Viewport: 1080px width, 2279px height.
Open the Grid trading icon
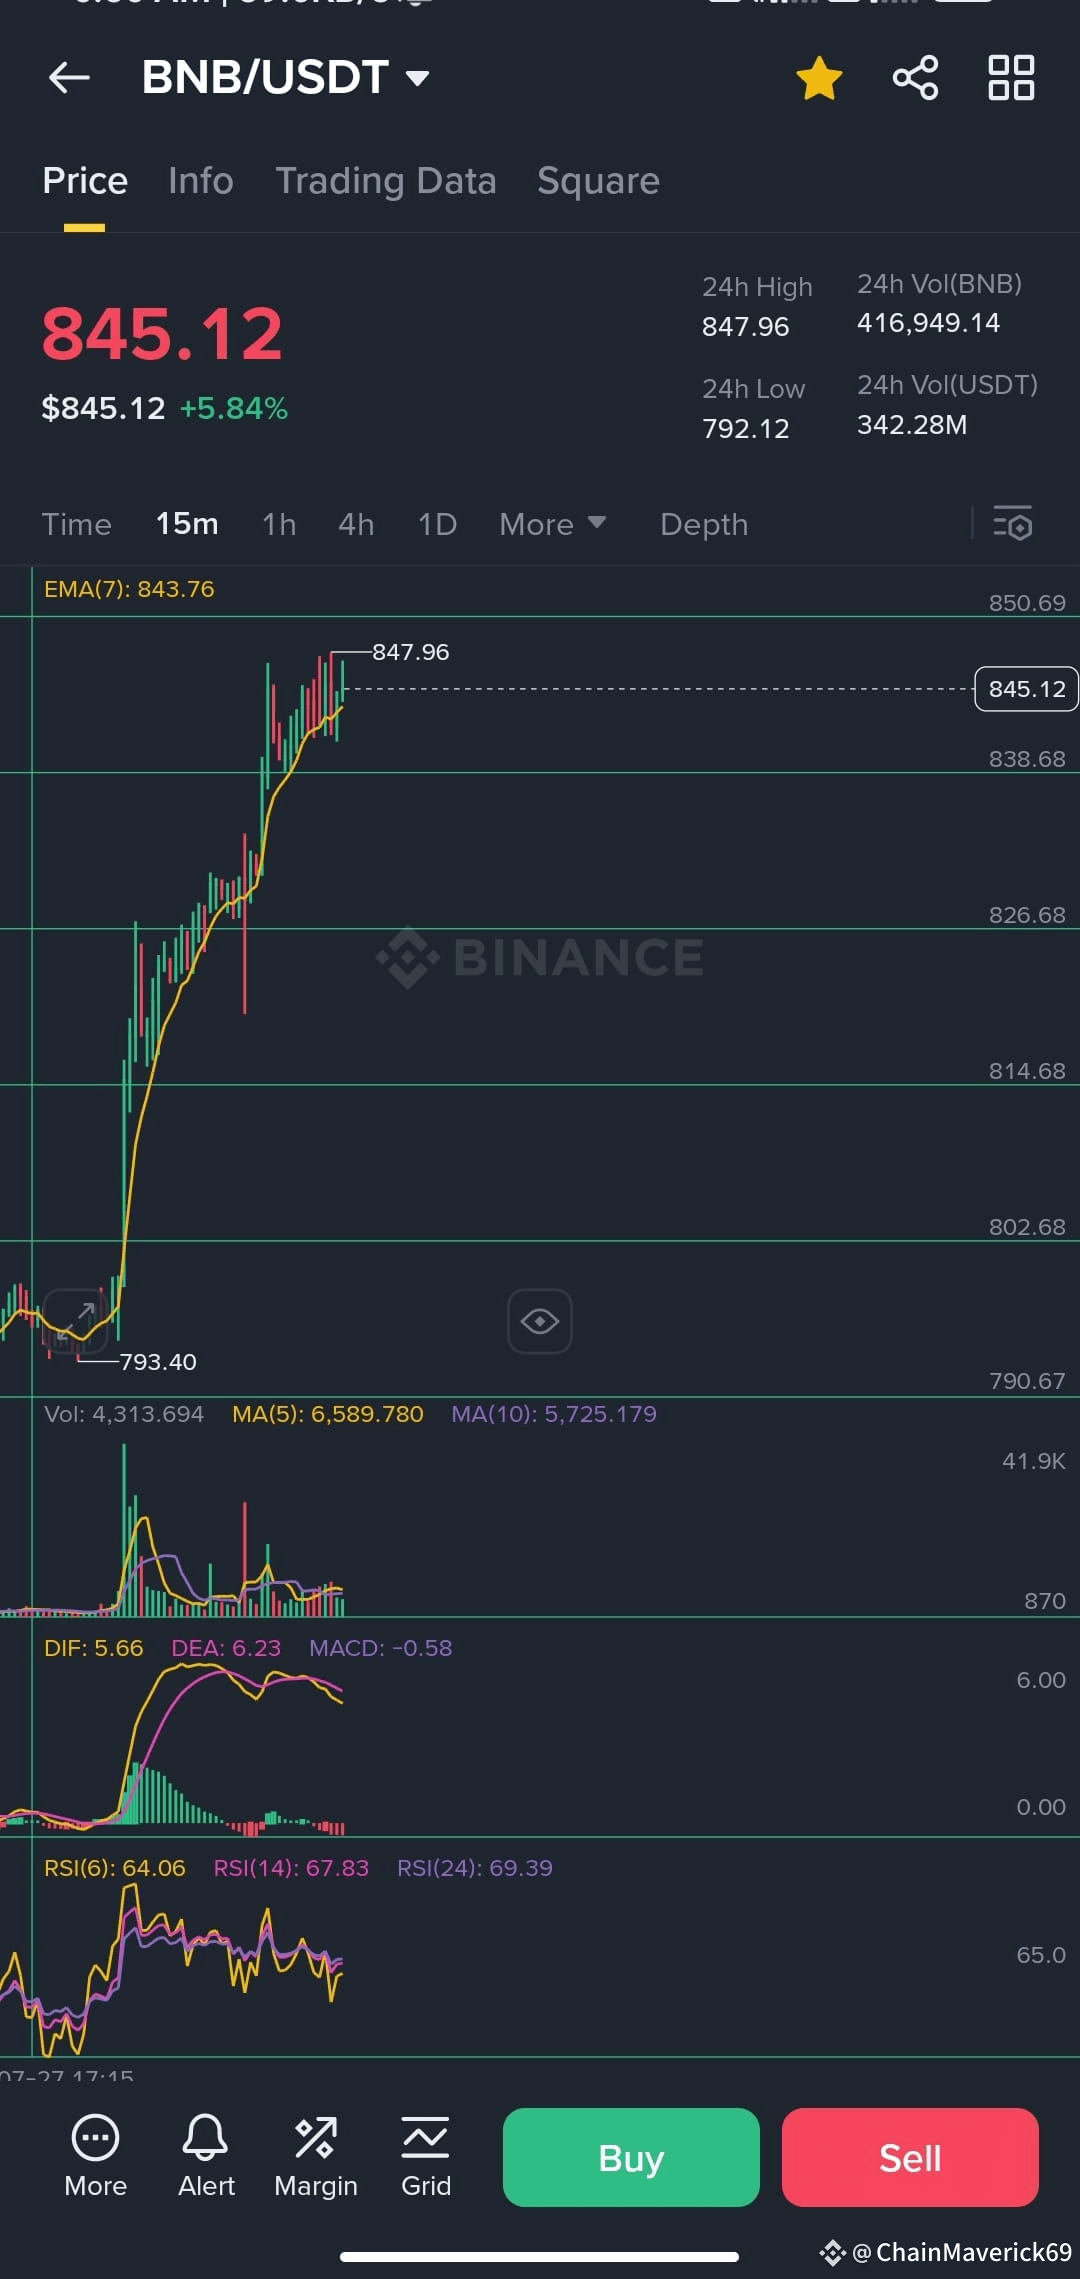point(426,2156)
